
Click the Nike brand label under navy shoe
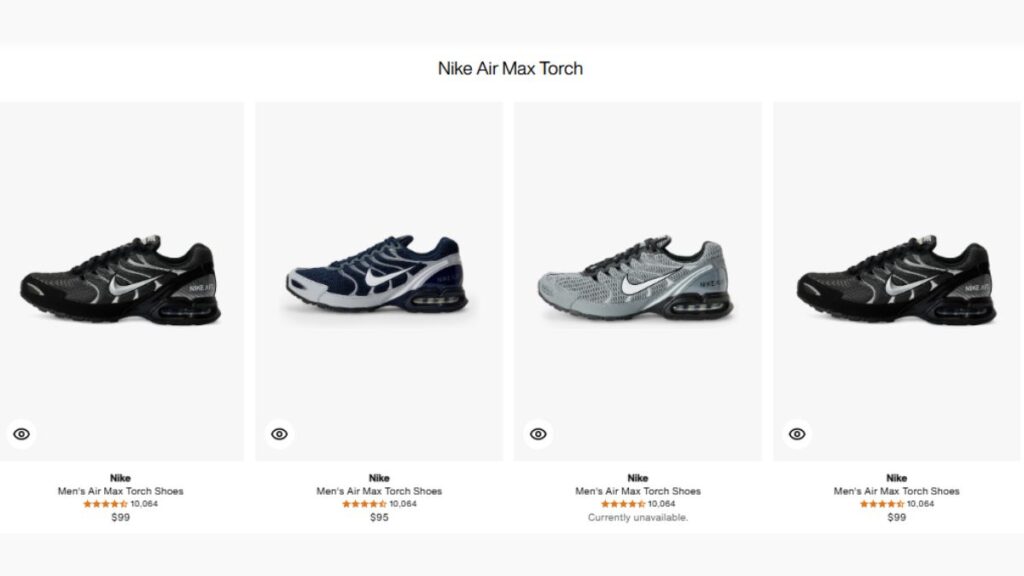[x=379, y=478]
